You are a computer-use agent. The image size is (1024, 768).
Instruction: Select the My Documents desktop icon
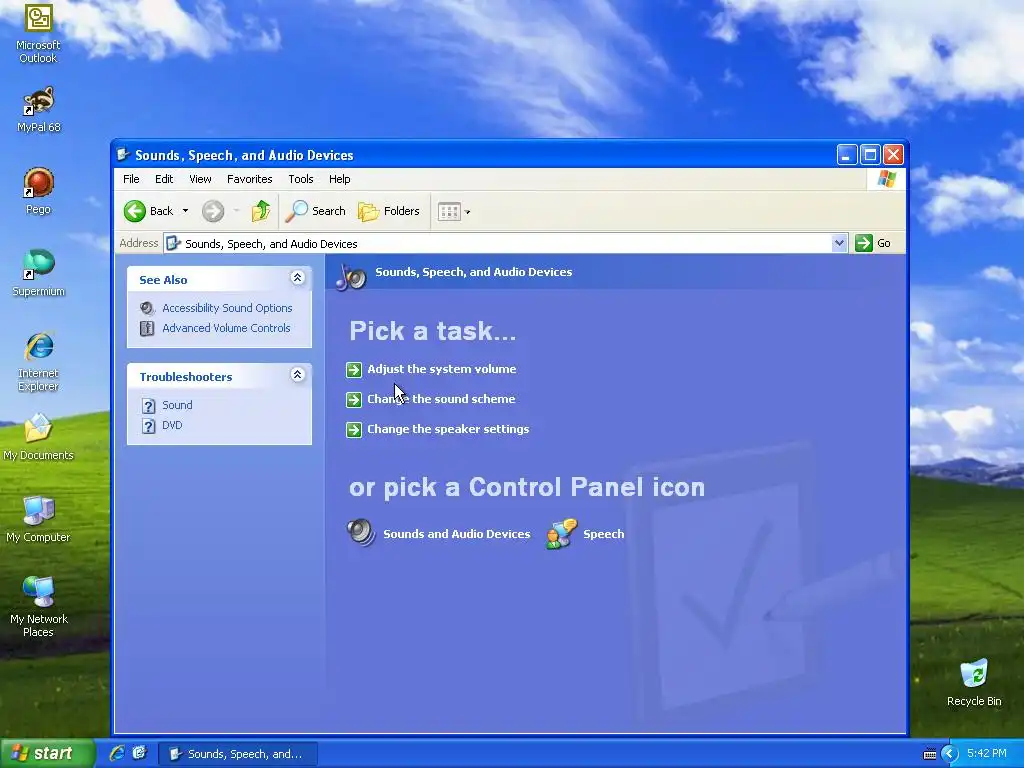pos(38,437)
